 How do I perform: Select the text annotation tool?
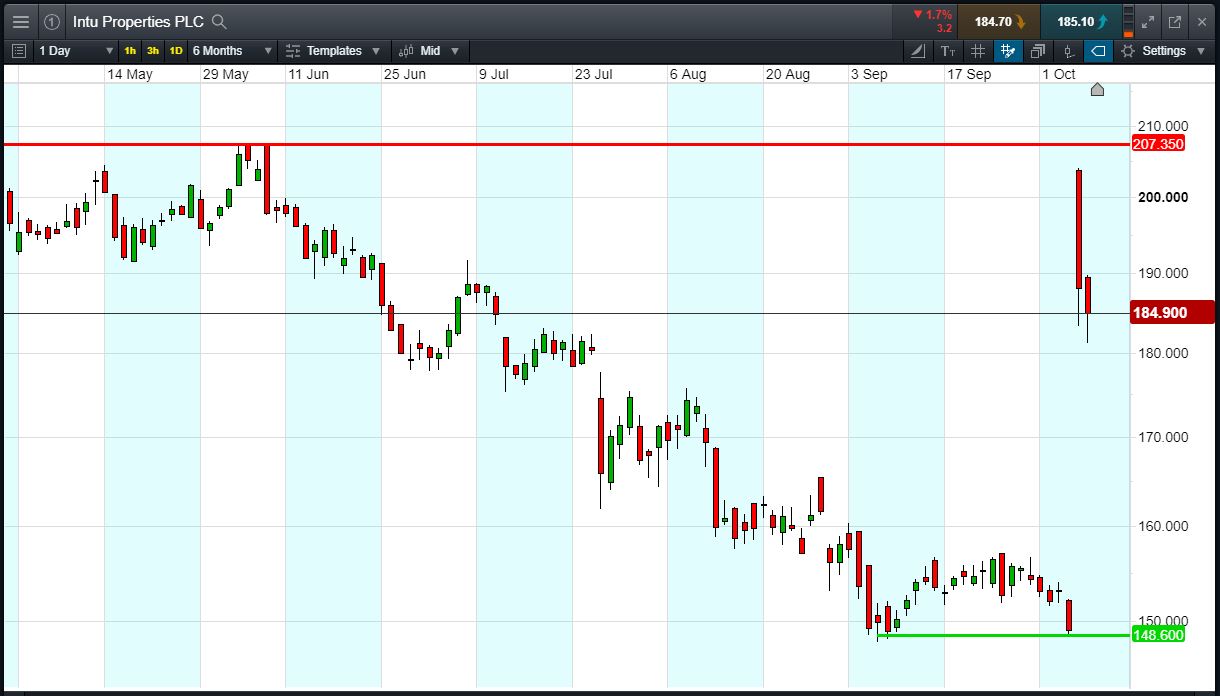coord(948,51)
